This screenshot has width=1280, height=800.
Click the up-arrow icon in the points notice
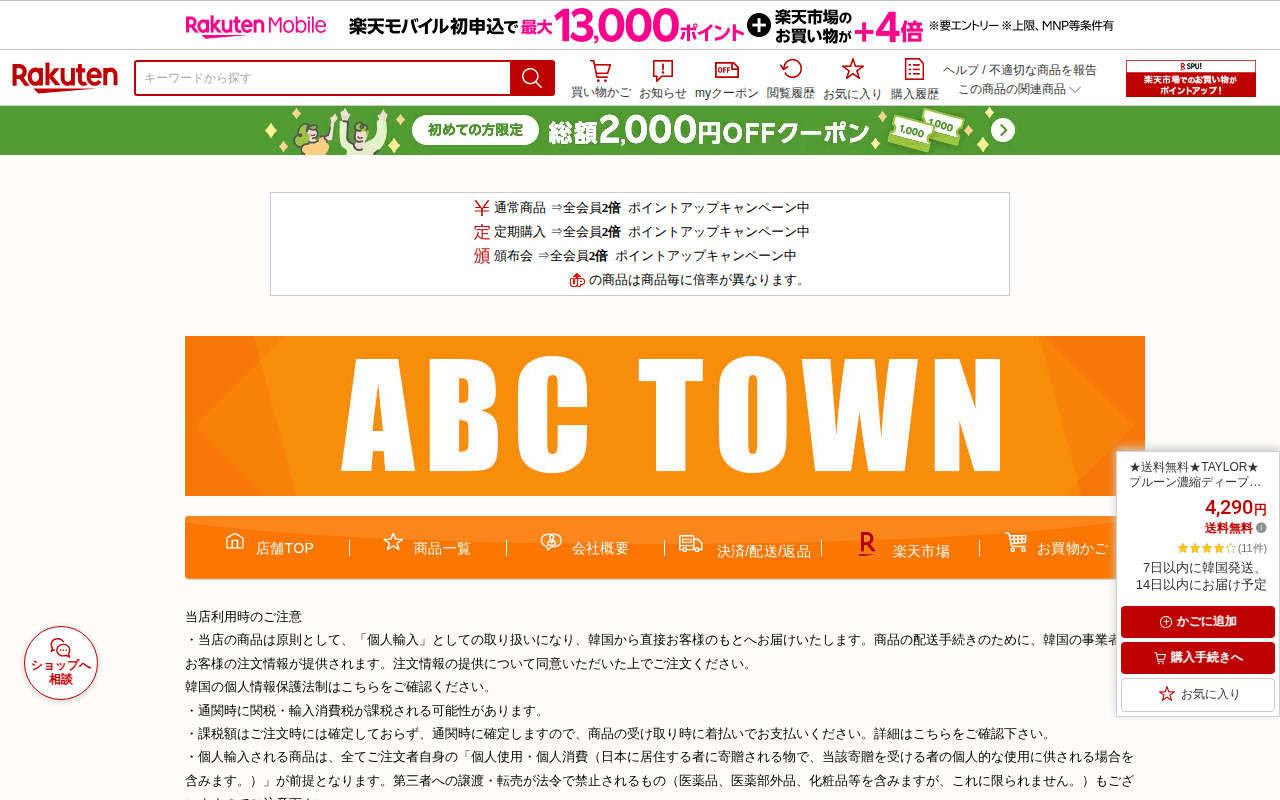(577, 280)
